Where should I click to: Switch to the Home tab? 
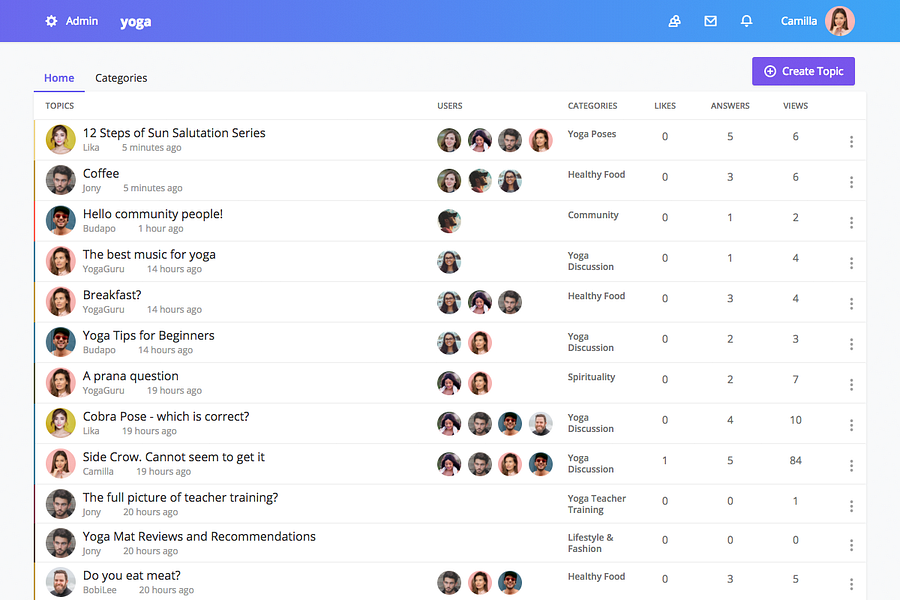pos(59,78)
